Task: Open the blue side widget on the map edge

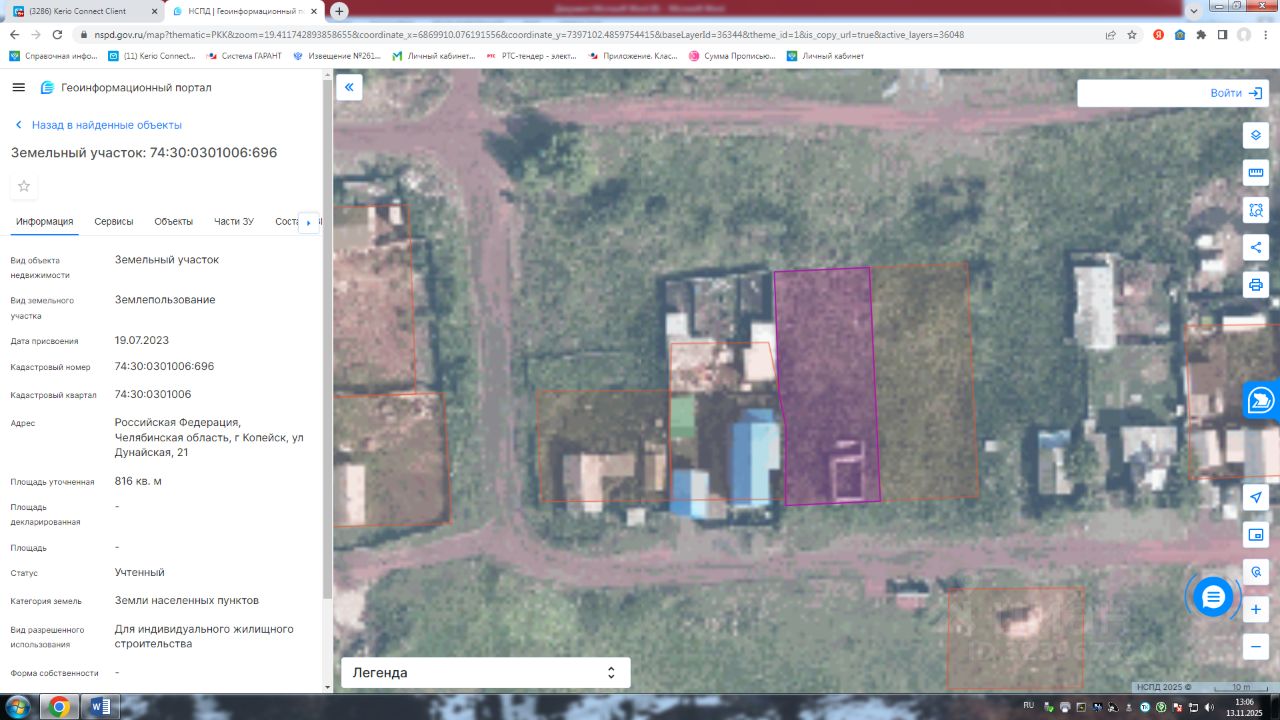Action: click(x=1262, y=400)
